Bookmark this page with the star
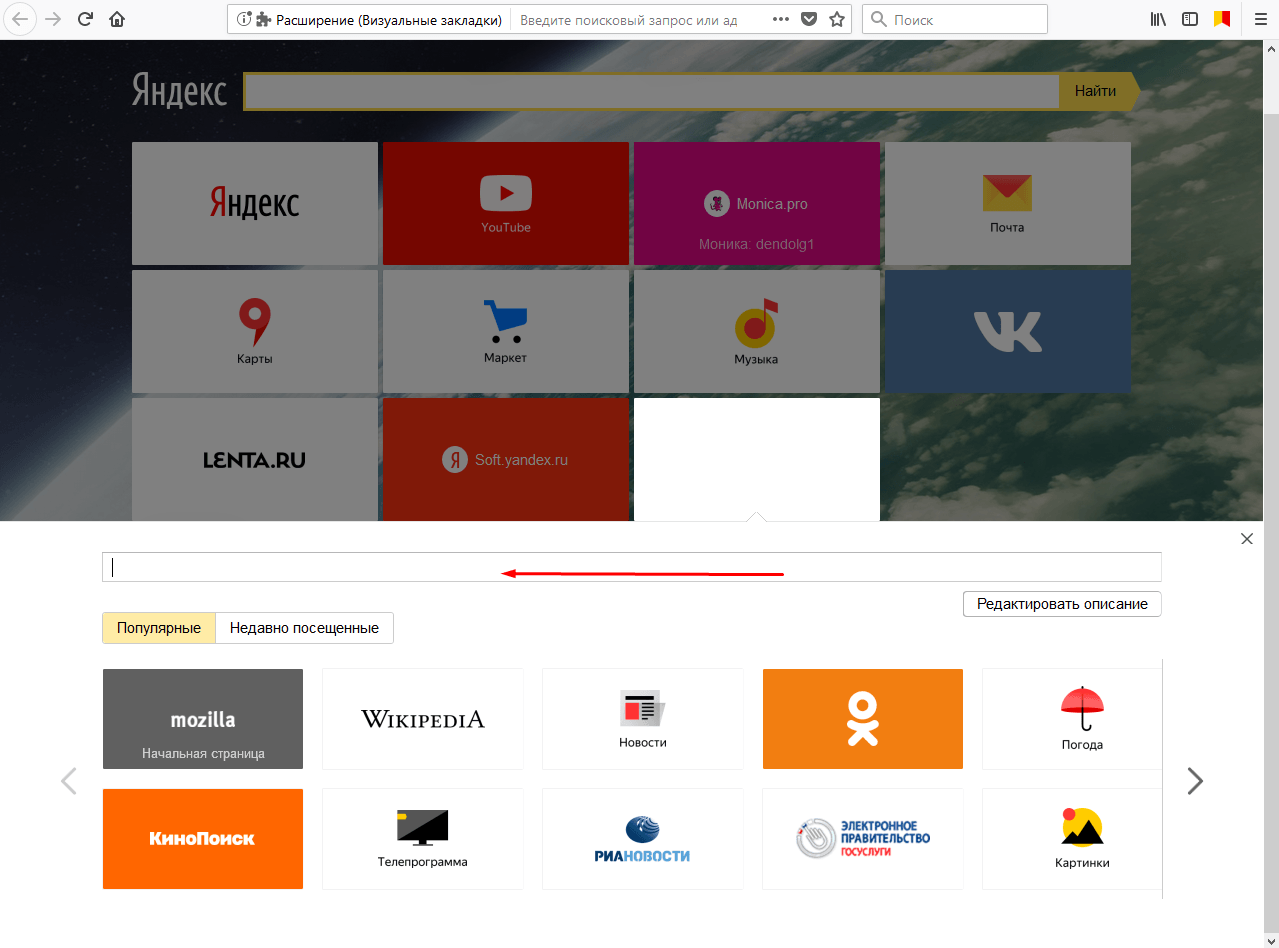Screen dimensions: 1279x948 [837, 19]
